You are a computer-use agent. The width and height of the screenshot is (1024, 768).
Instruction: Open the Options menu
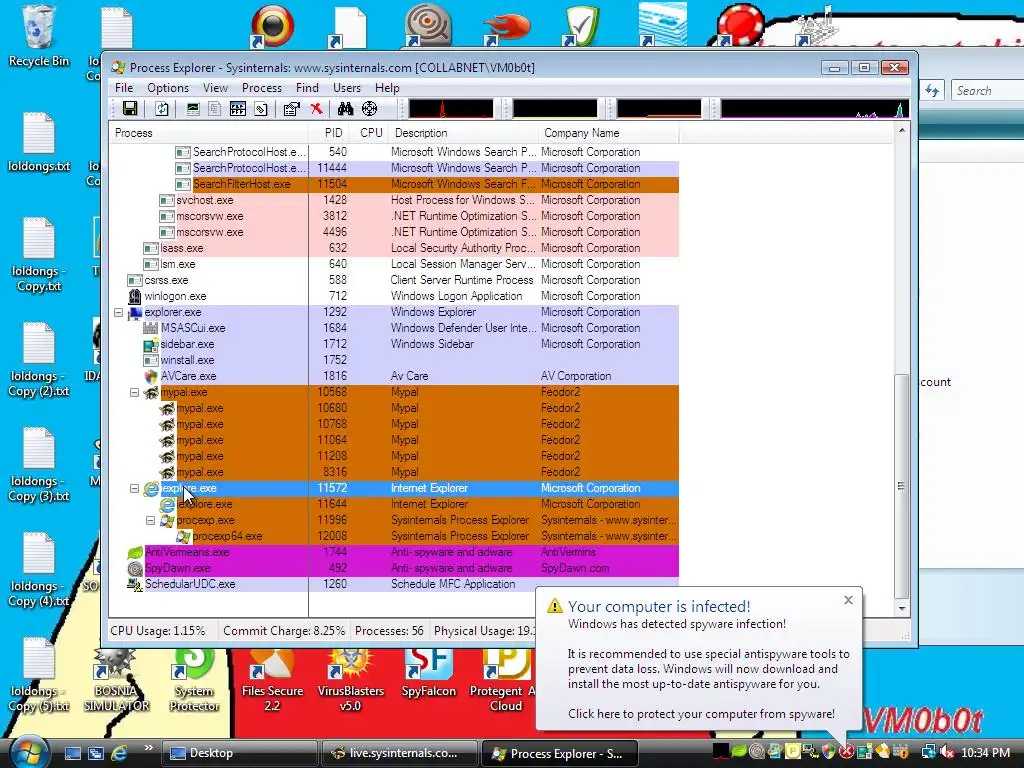click(168, 88)
